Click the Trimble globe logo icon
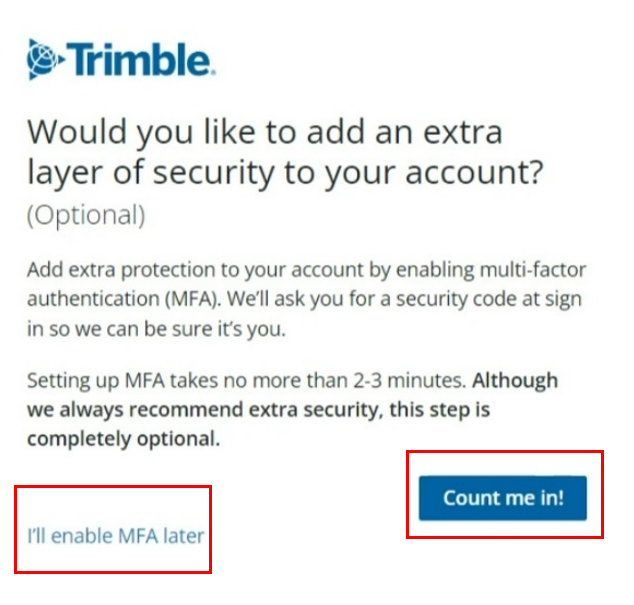Viewport: 634px width, 605px height. 45,58
